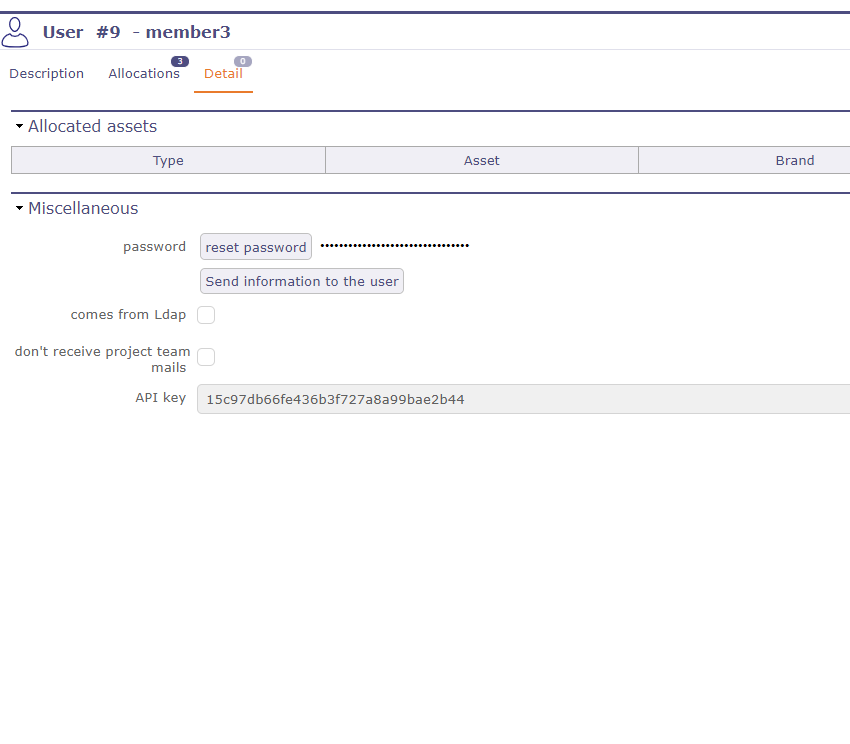Collapse the Miscellaneous section arrow
The height and width of the screenshot is (744, 850).
(x=19, y=209)
